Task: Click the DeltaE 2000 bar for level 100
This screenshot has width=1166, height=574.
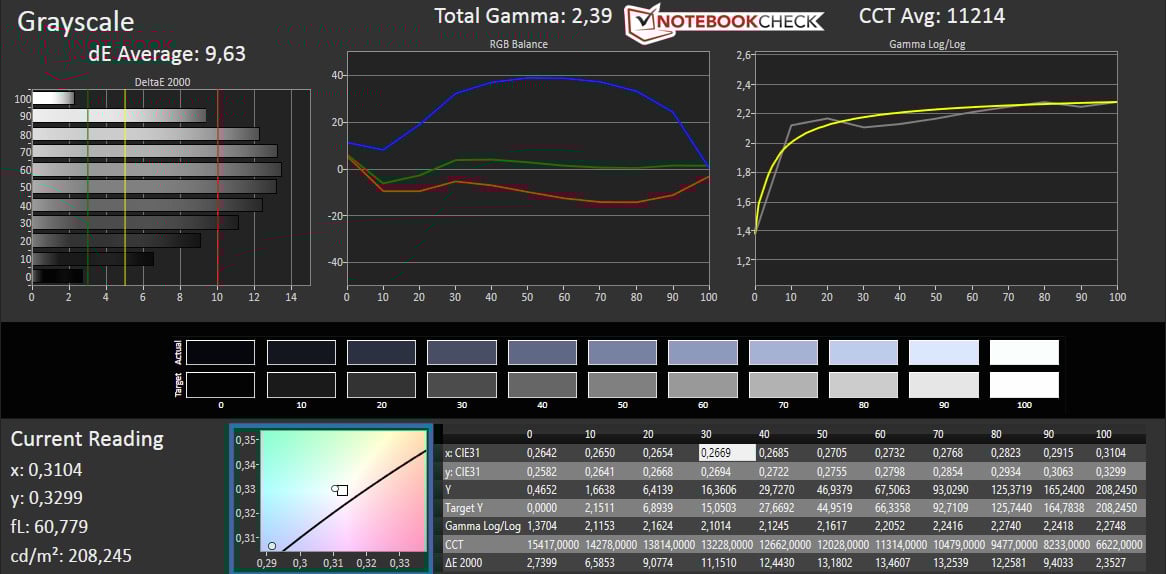Action: [x=53, y=98]
